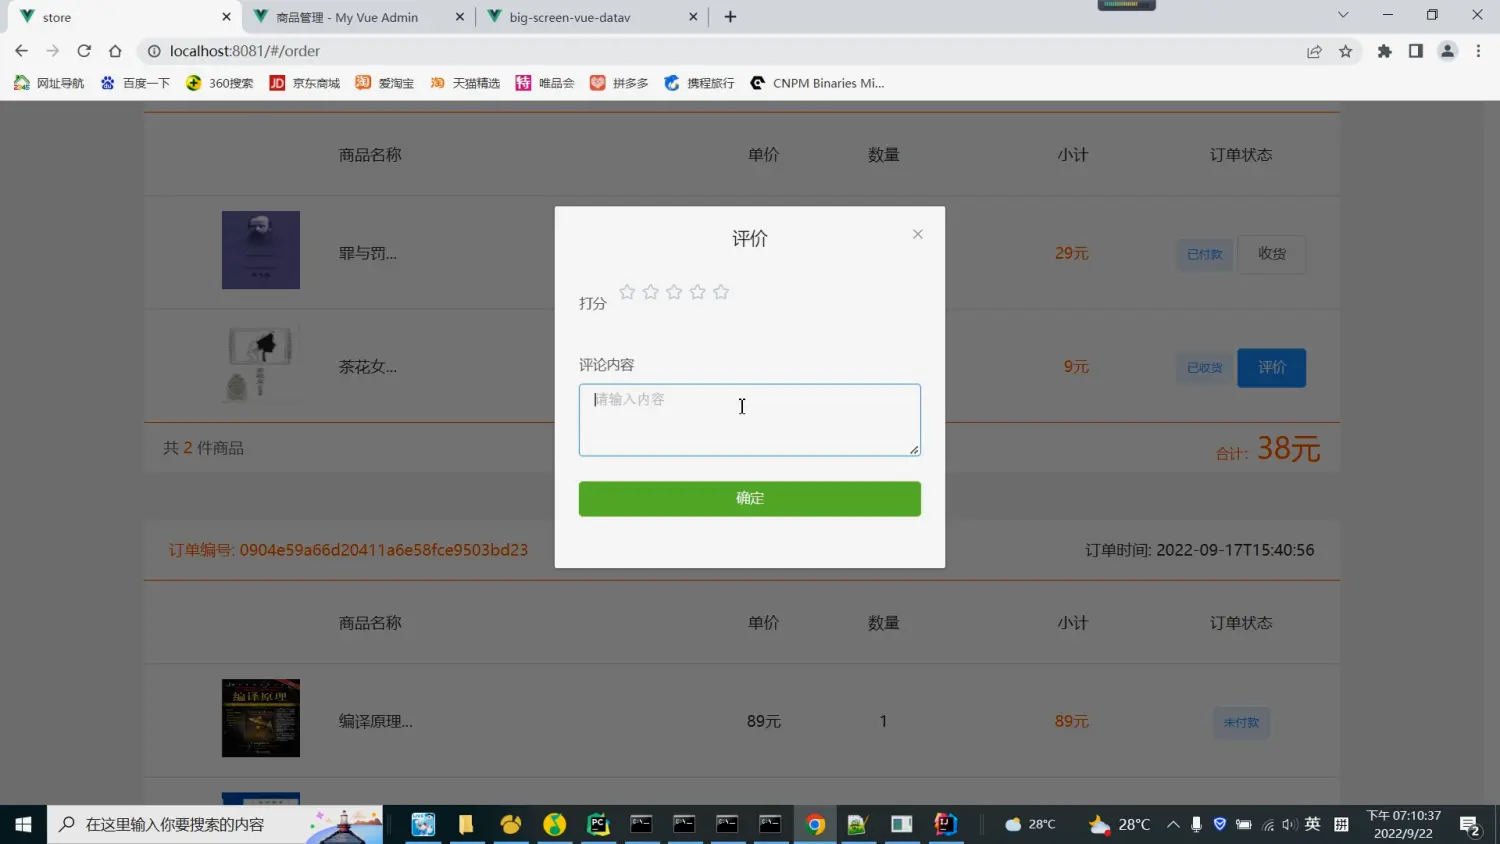Open the 京东商城 bookmark

pyautogui.click(x=305, y=83)
